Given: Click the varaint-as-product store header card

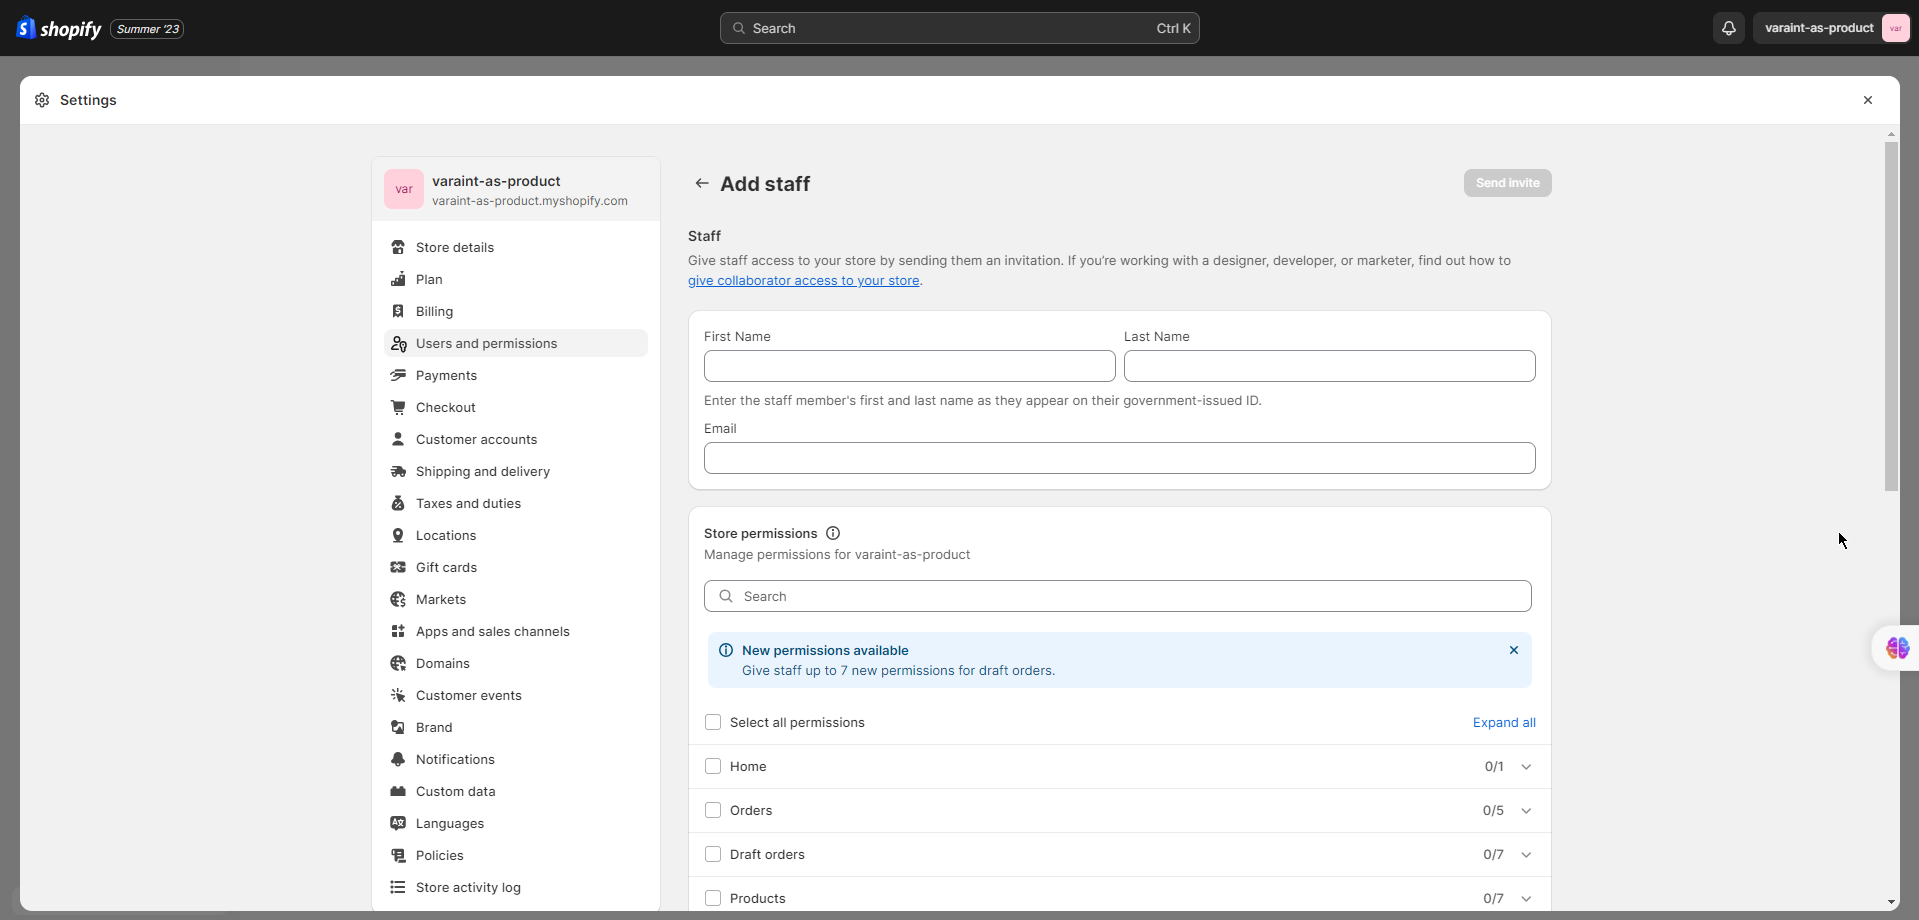Looking at the screenshot, I should (516, 189).
